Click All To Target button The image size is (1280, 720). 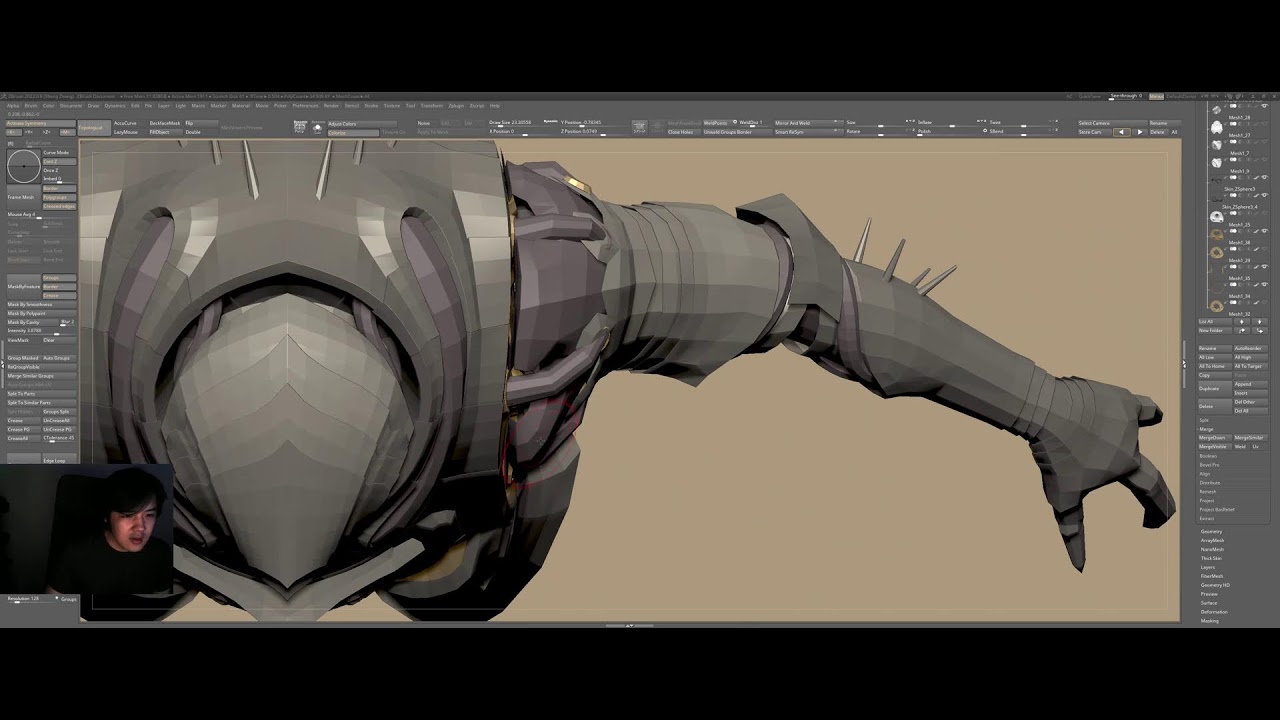point(1251,366)
